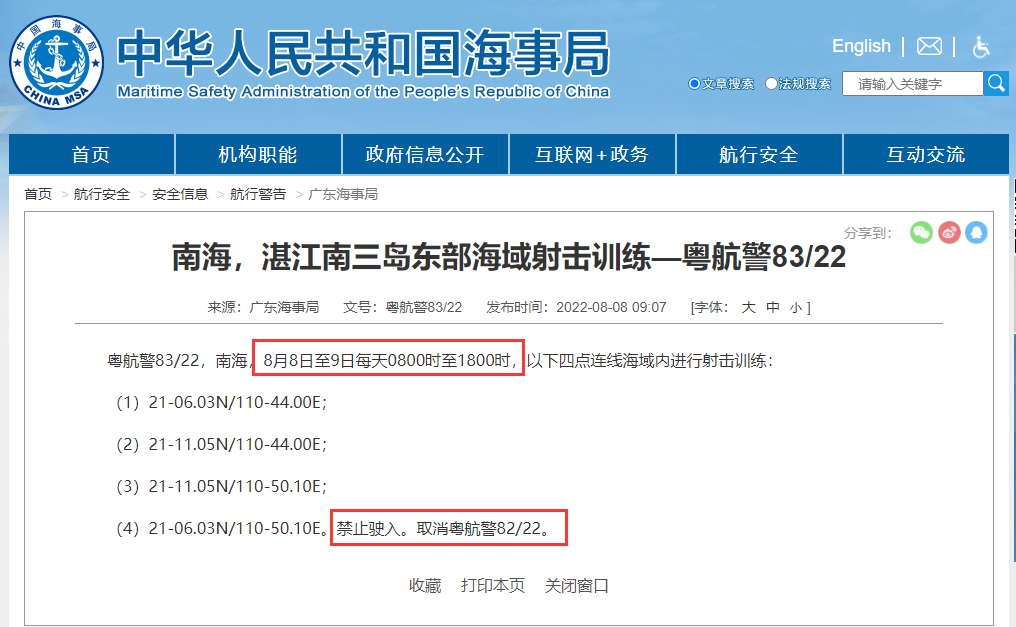Go to 航行警告 in breadcrumb
The image size is (1016, 627).
click(x=258, y=194)
